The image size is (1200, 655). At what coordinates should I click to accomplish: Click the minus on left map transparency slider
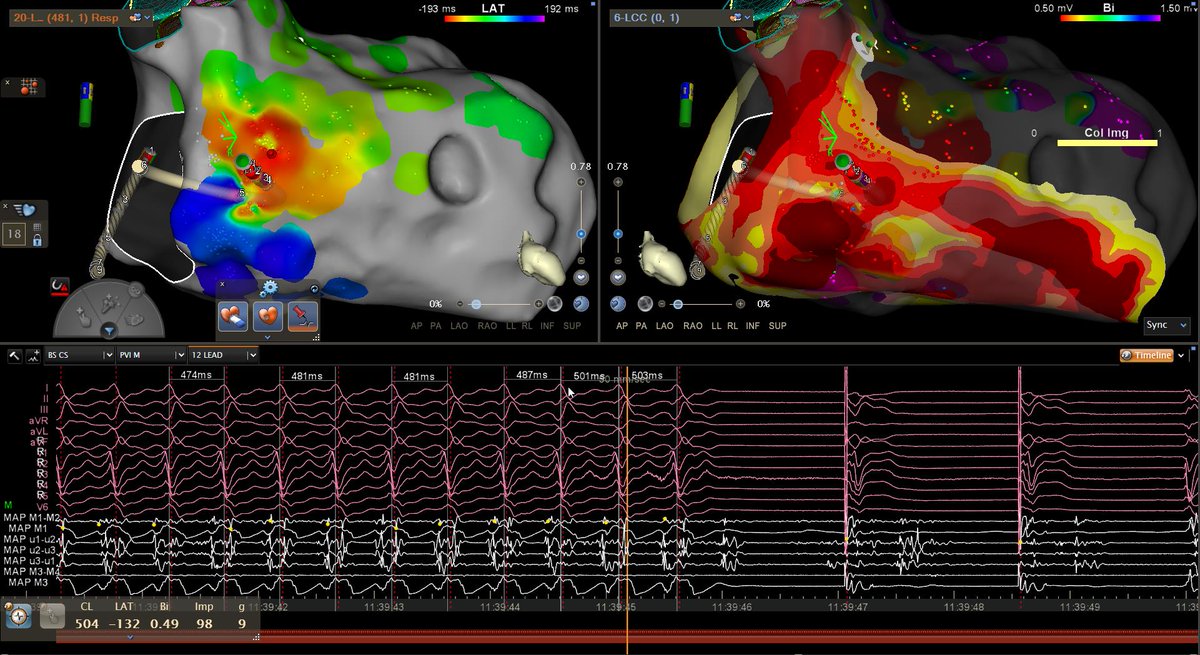462,304
